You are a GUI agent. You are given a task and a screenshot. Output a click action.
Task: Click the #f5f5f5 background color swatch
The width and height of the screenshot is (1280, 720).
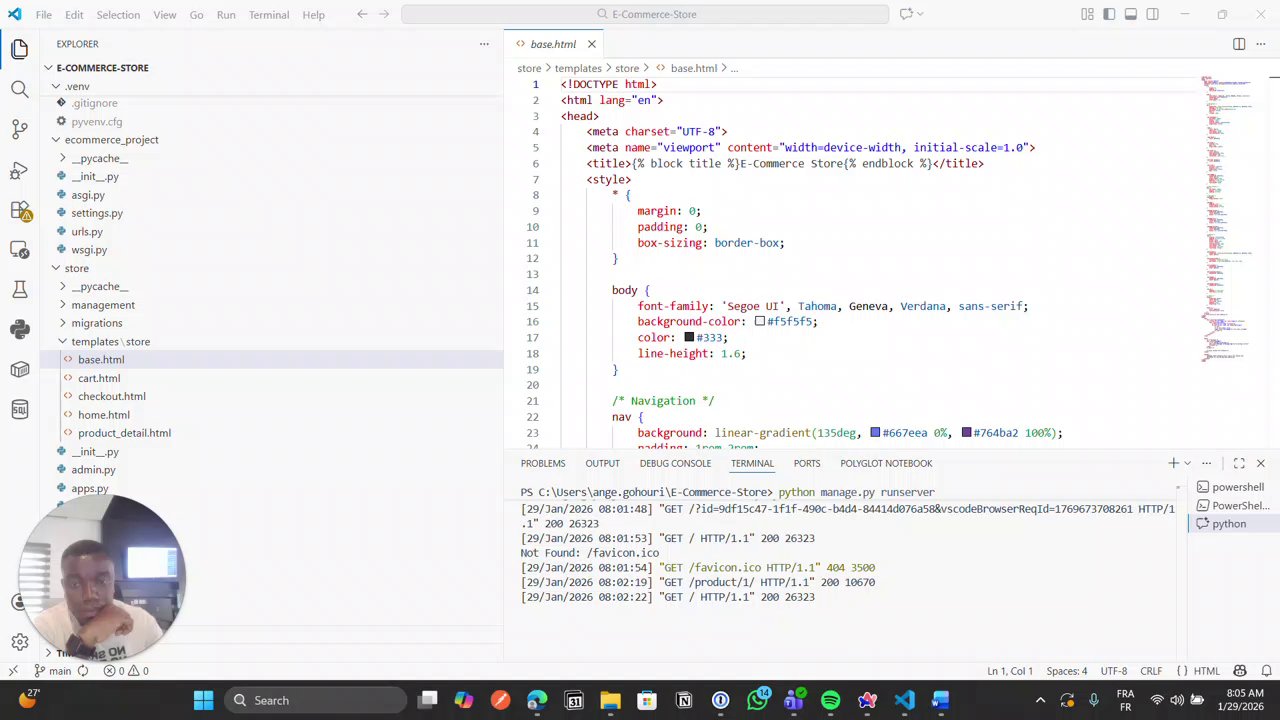[x=760, y=322]
